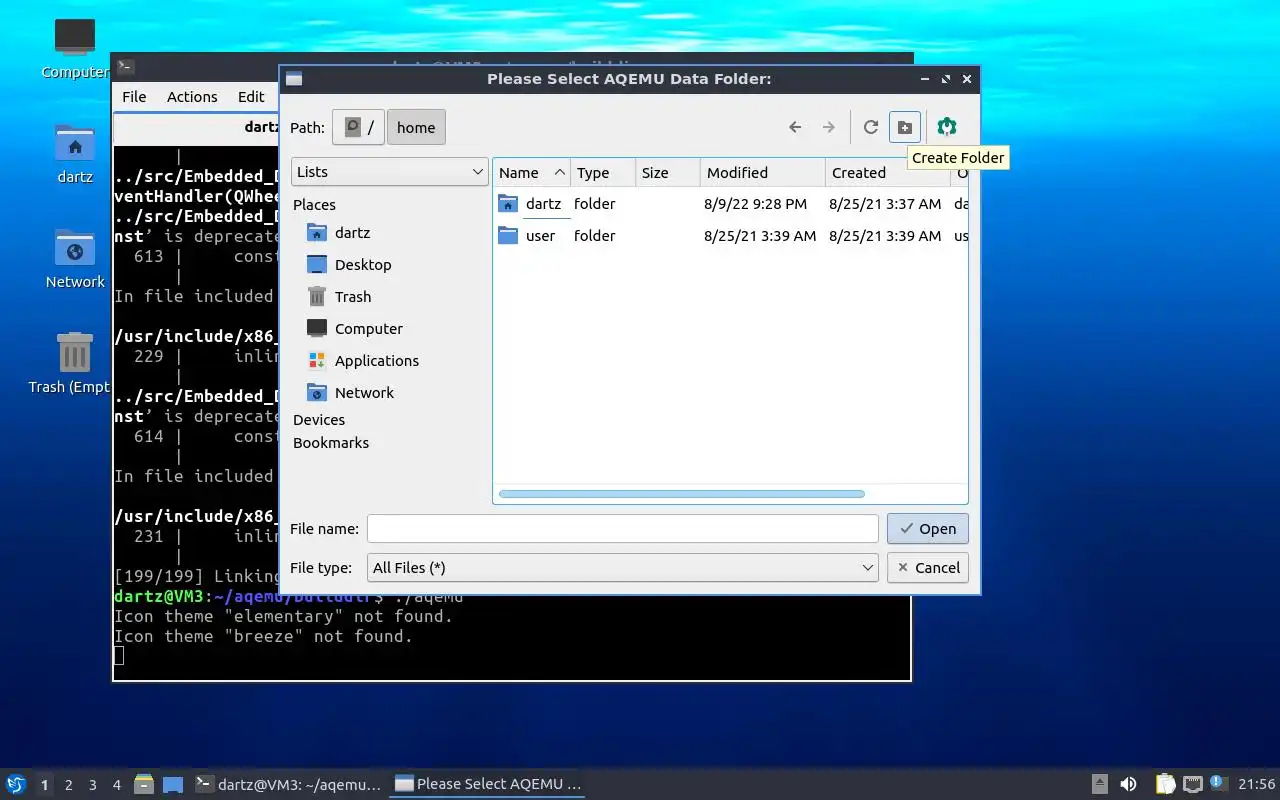Switch to workspace 1 in the pager

click(44, 785)
